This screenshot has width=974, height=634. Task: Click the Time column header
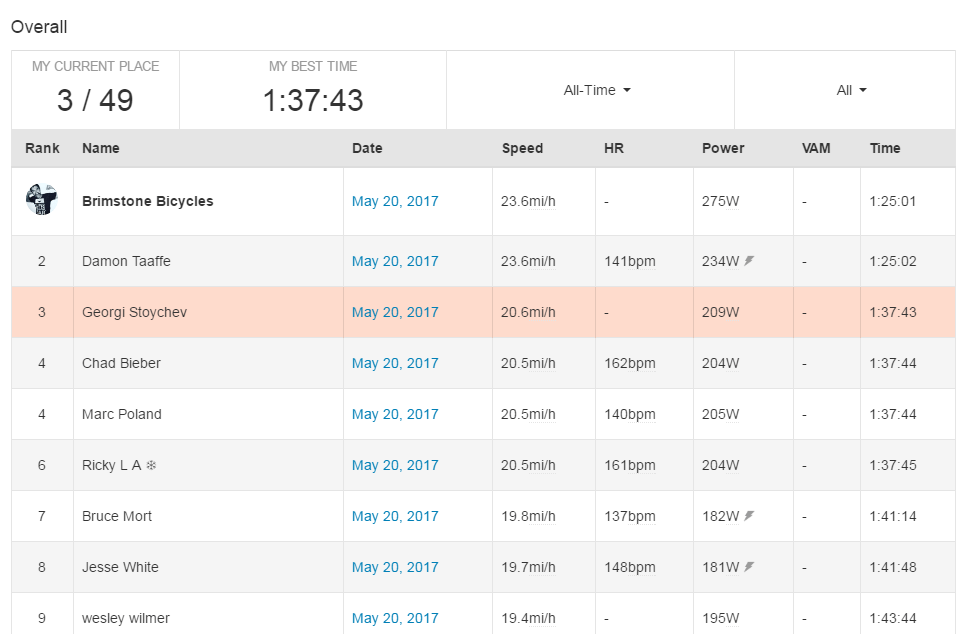coord(885,148)
